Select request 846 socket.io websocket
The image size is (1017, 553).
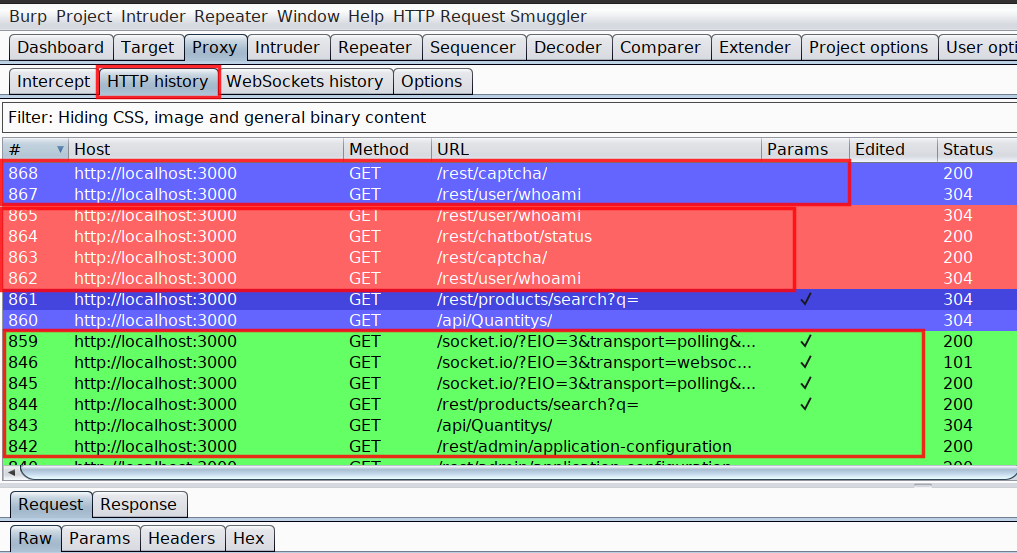point(509,362)
